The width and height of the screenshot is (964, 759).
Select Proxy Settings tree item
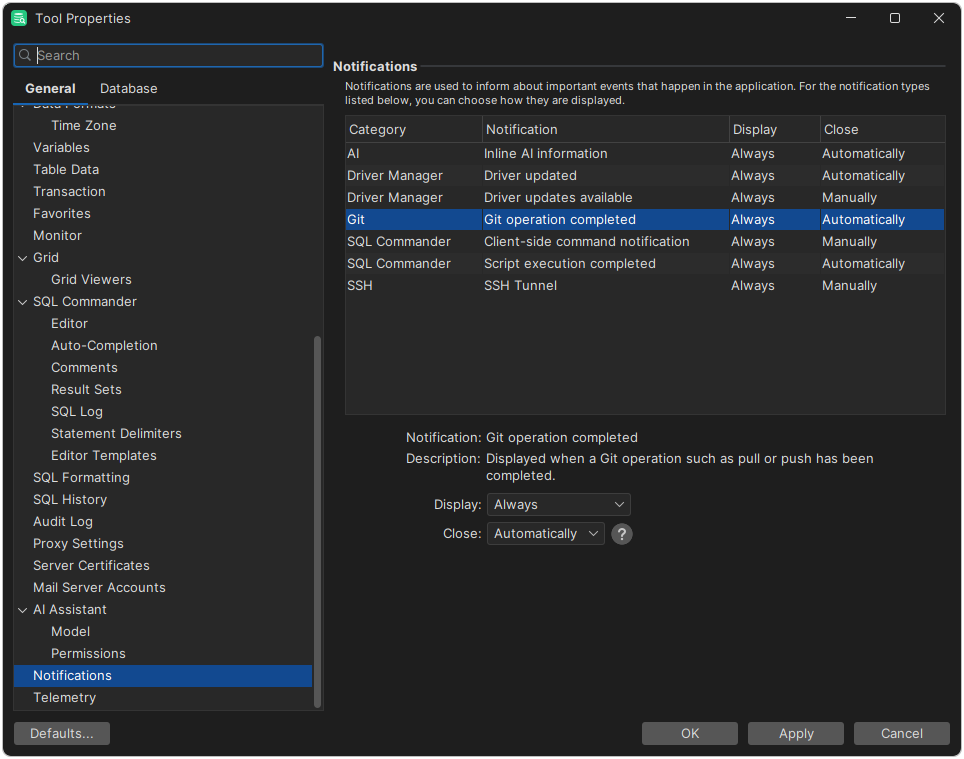[x=78, y=544]
